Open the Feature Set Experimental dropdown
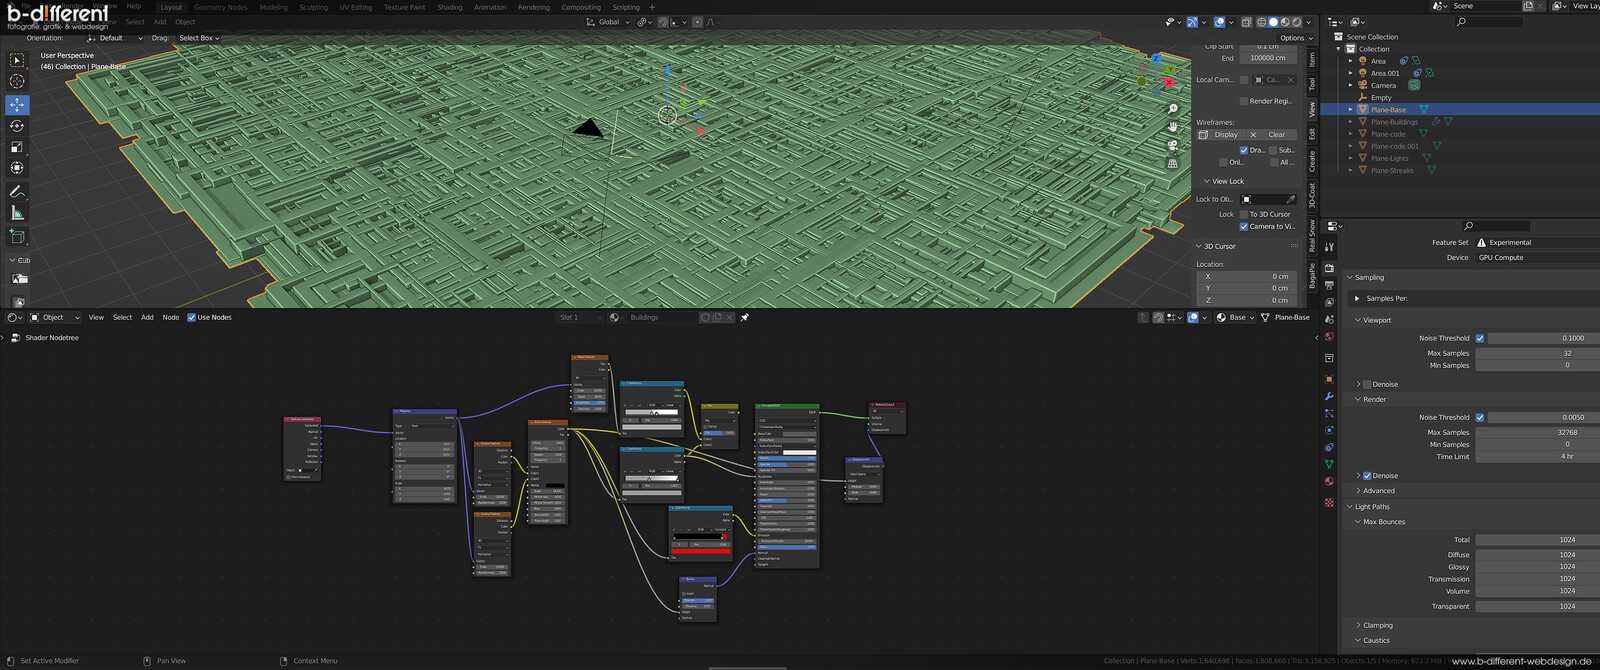Image resolution: width=1600 pixels, height=670 pixels. click(x=1538, y=242)
